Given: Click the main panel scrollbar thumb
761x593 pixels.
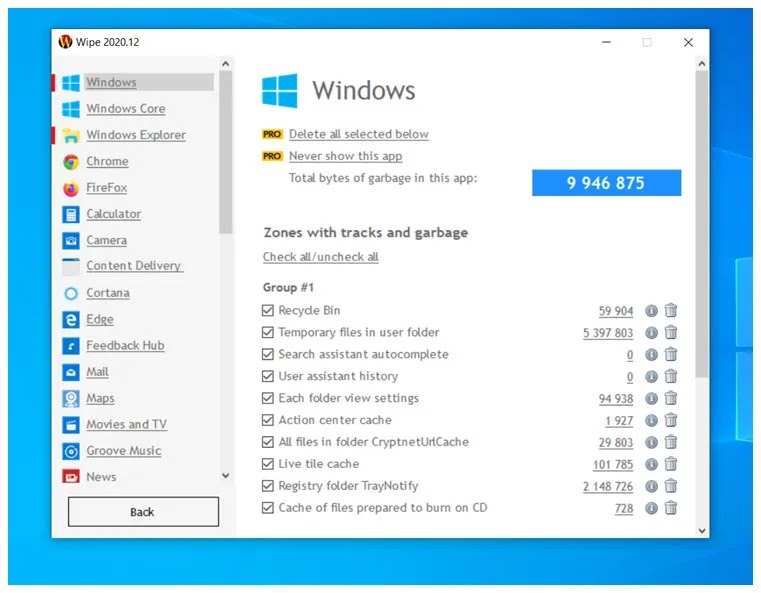Looking at the screenshot, I should click(702, 224).
